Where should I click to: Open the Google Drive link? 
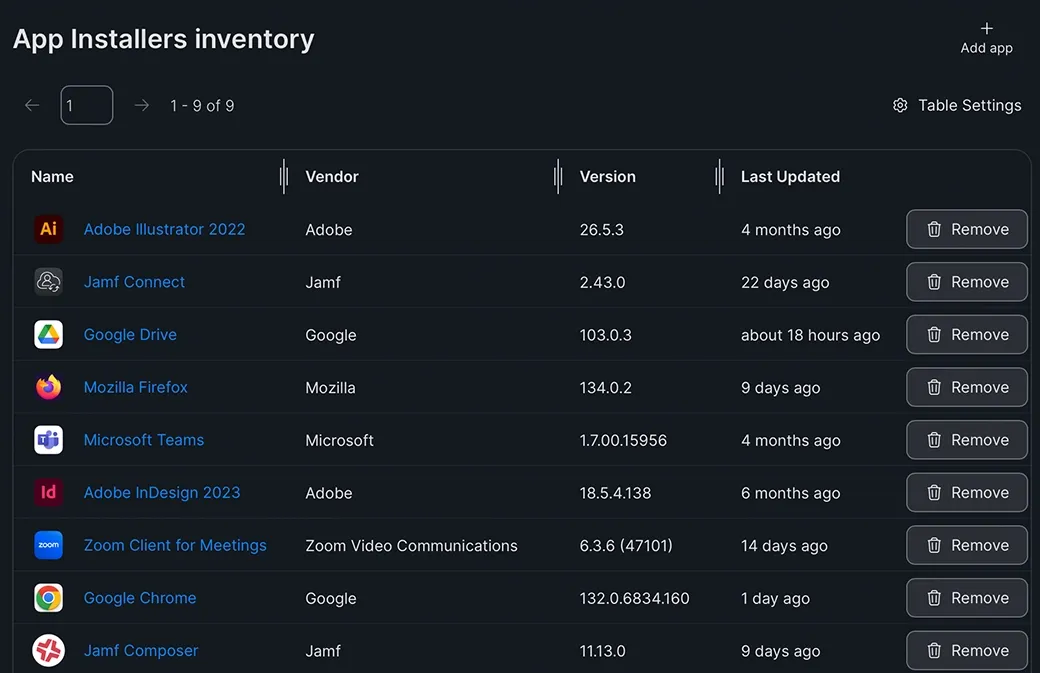tap(130, 335)
